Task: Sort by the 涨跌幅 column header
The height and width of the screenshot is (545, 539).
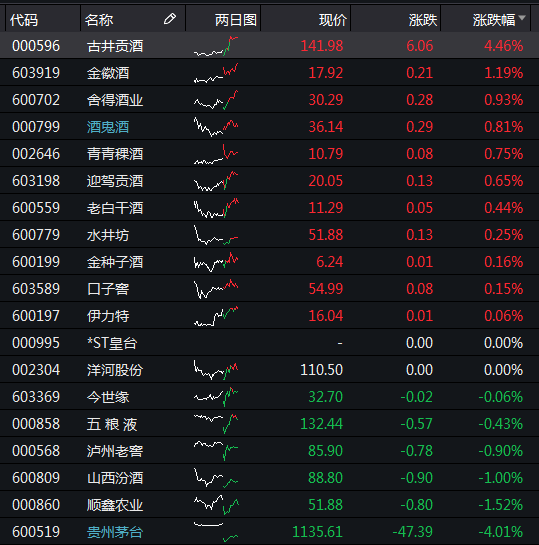Action: pos(494,20)
